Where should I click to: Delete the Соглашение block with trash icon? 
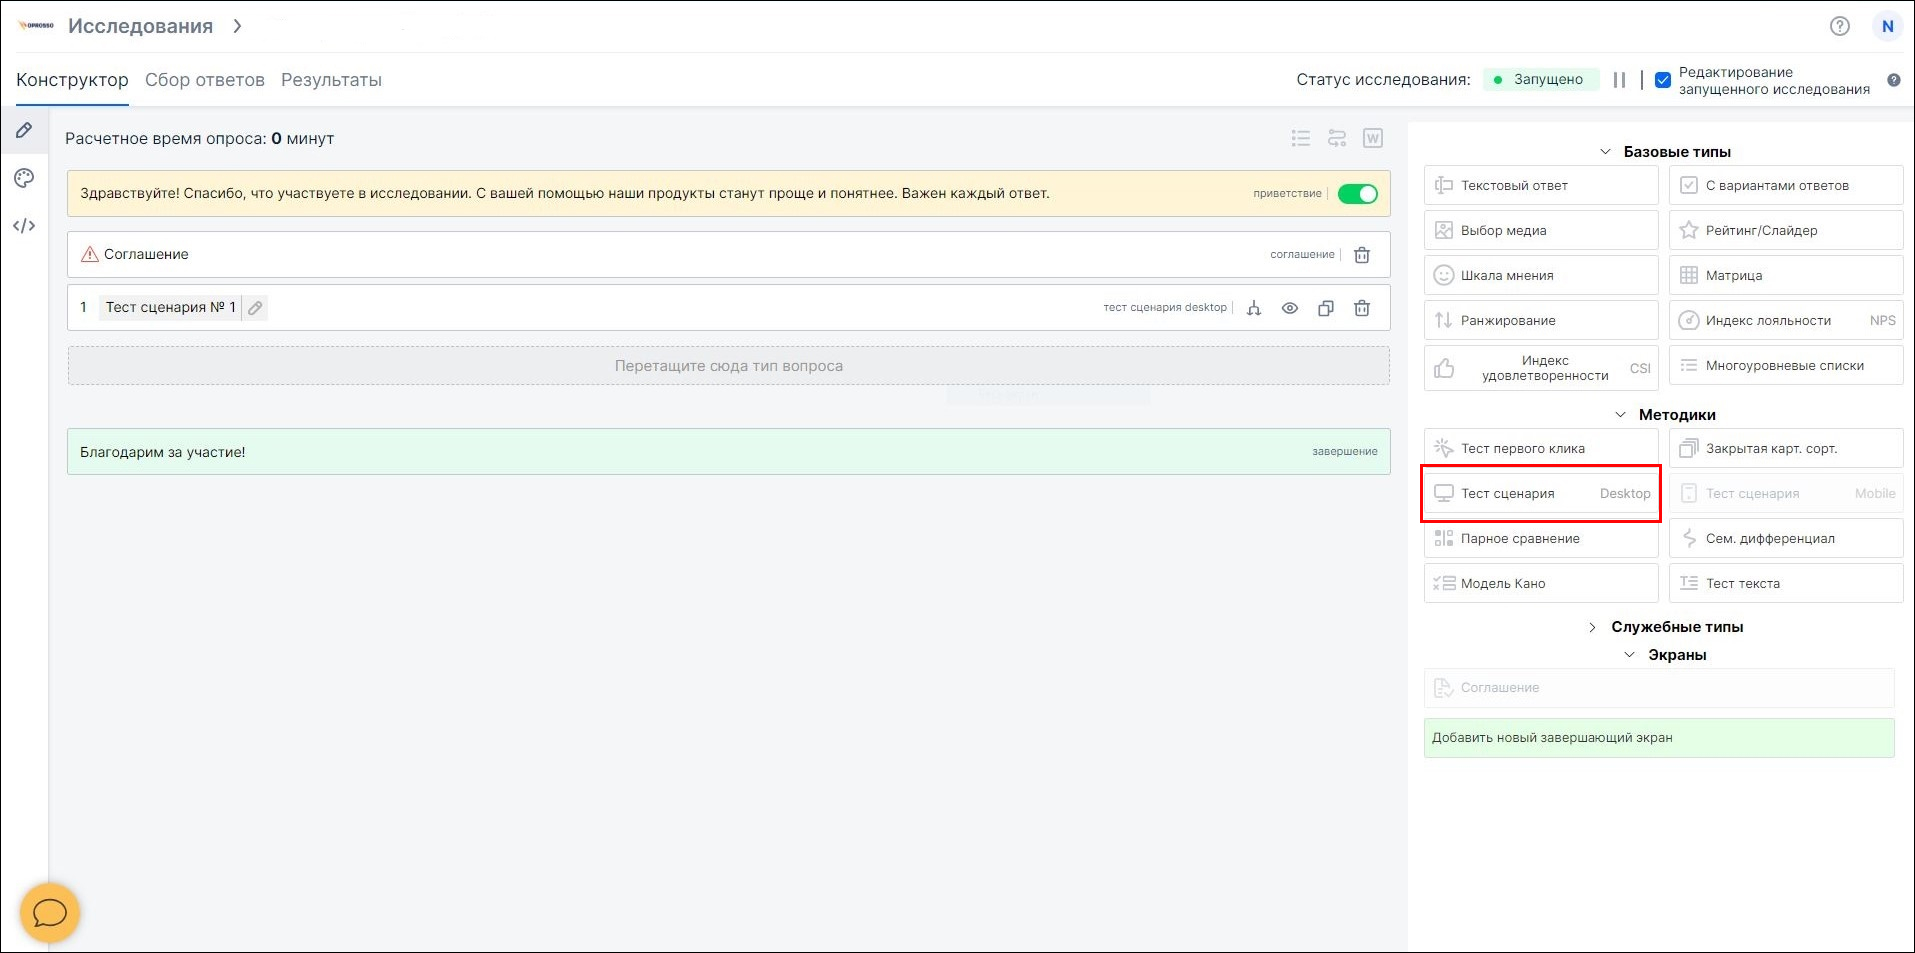(1361, 255)
